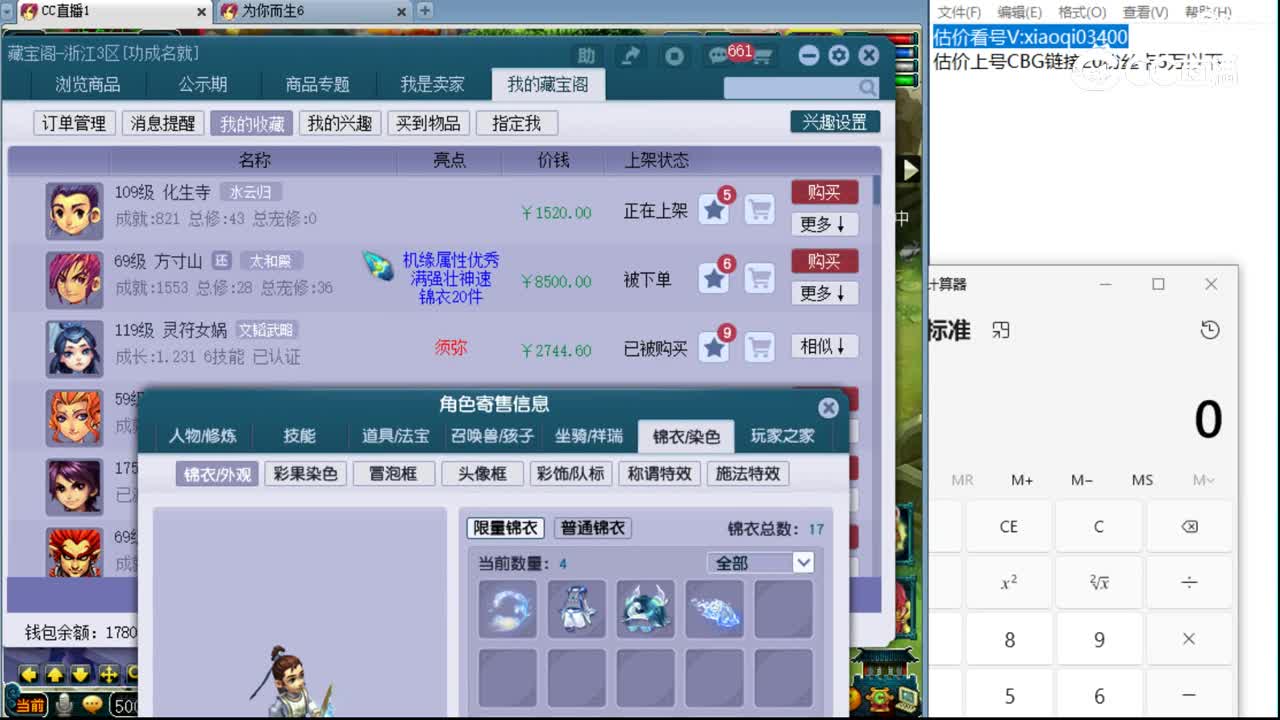
Task: Click the yellow chat bubble icon in the game
Action: (x=92, y=704)
